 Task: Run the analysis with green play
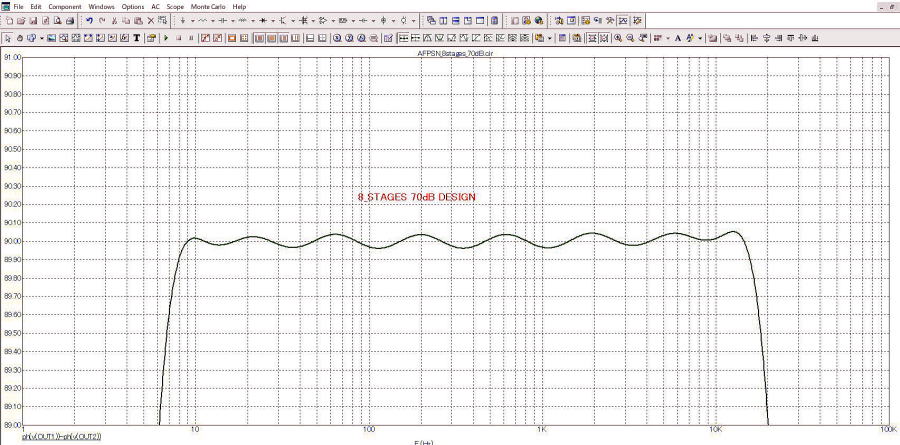point(166,38)
